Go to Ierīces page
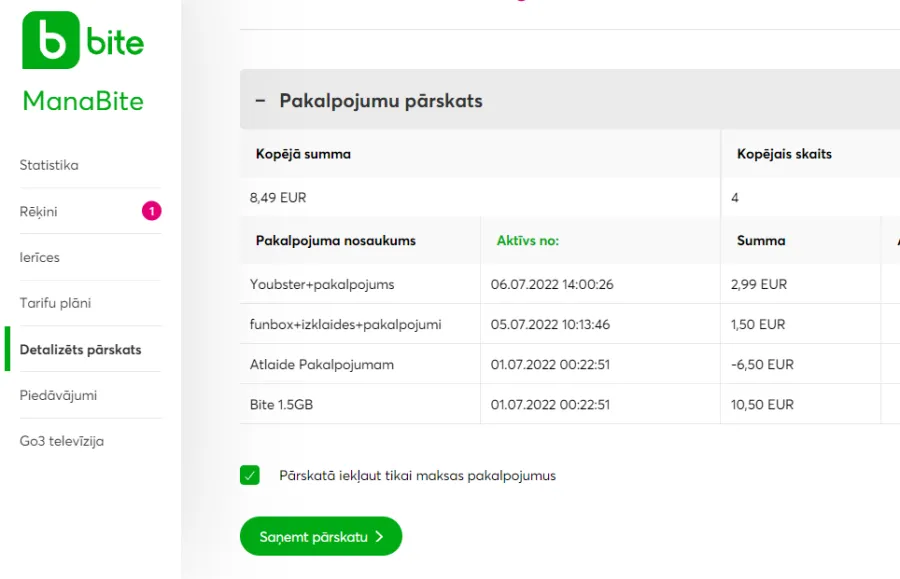This screenshot has width=900, height=579. click(40, 258)
